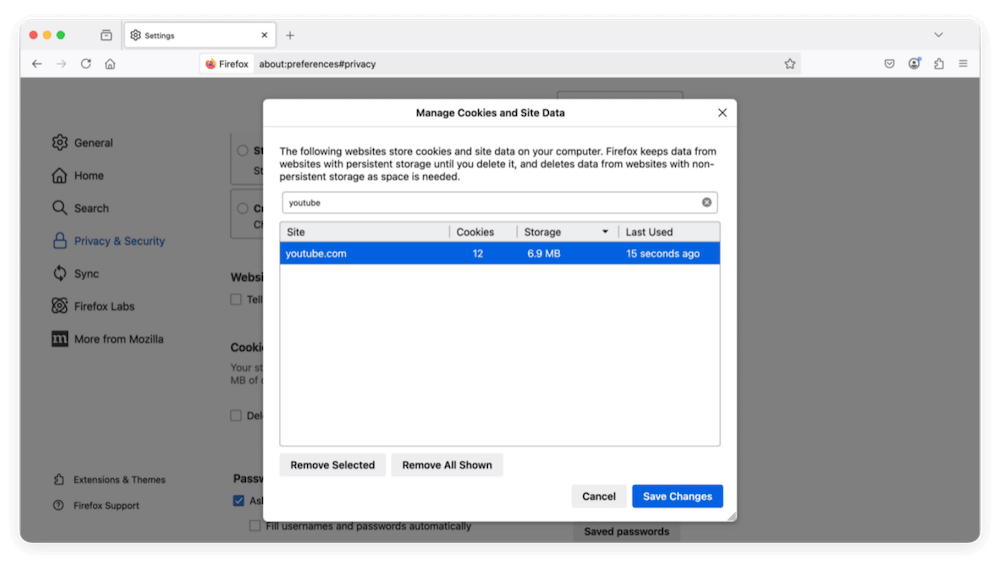Sort by Last Used column header
The width and height of the screenshot is (1000, 562).
pyautogui.click(x=669, y=232)
